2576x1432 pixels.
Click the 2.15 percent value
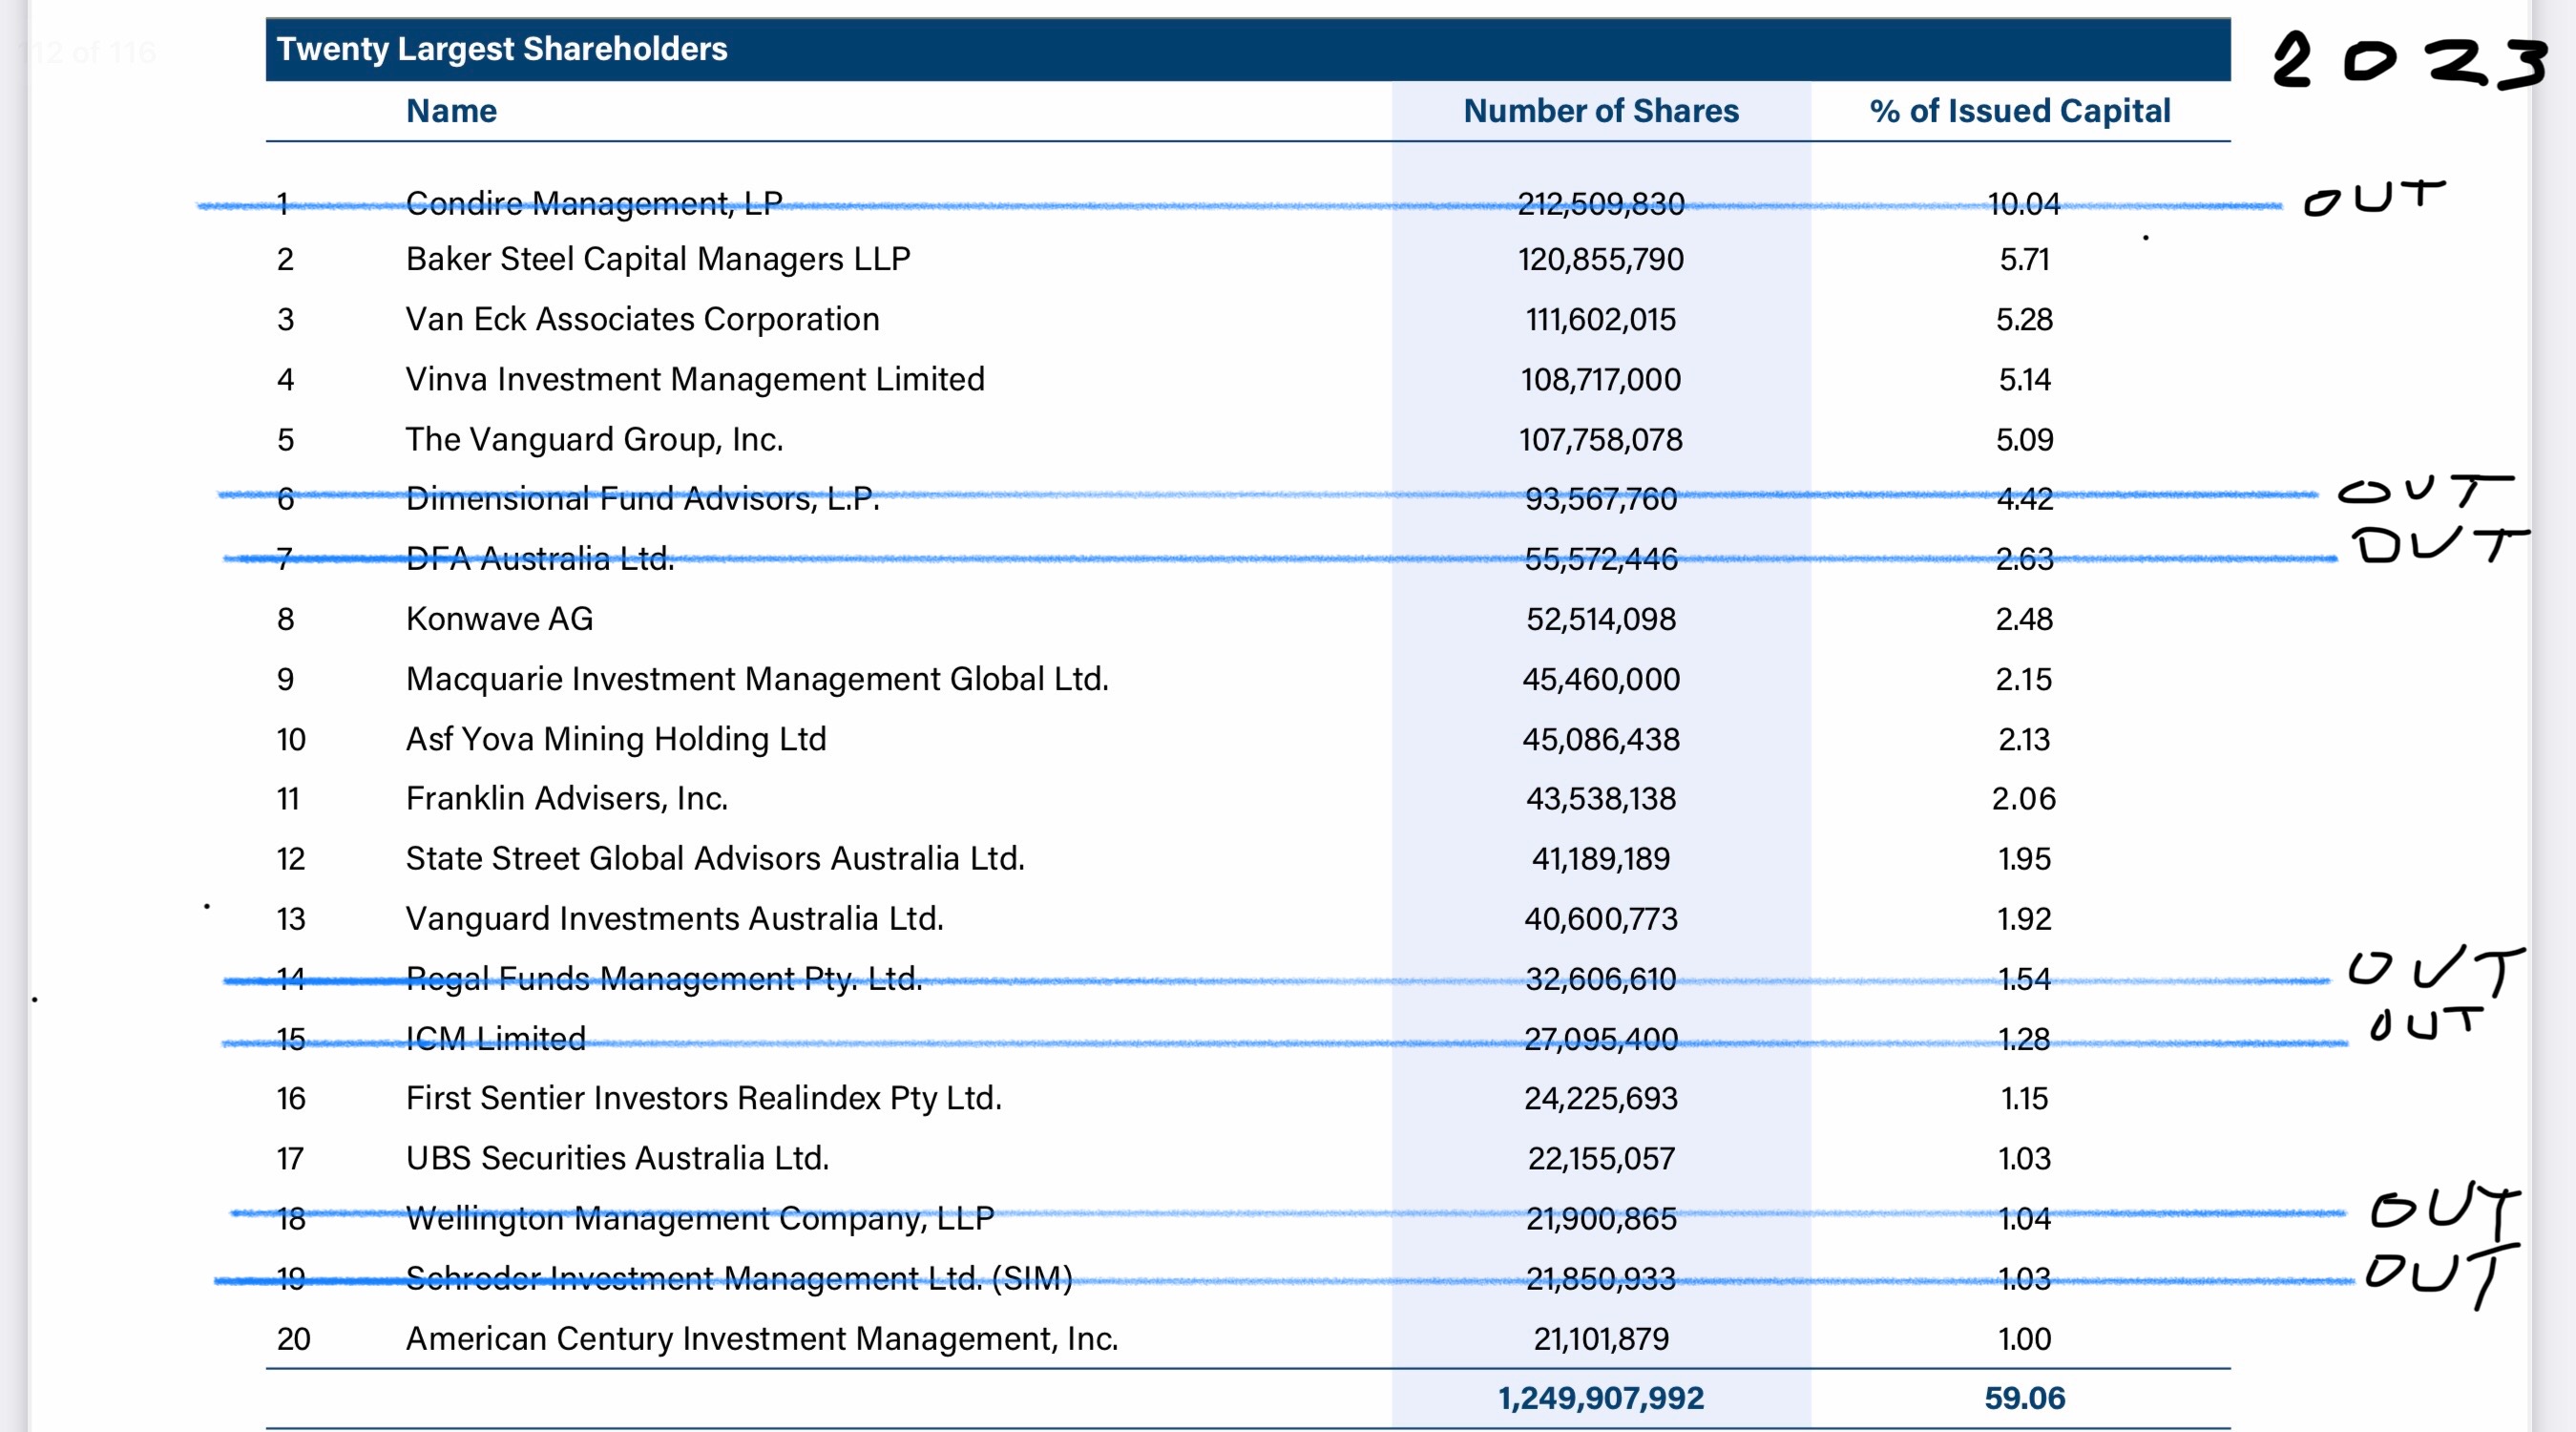pyautogui.click(x=2025, y=679)
